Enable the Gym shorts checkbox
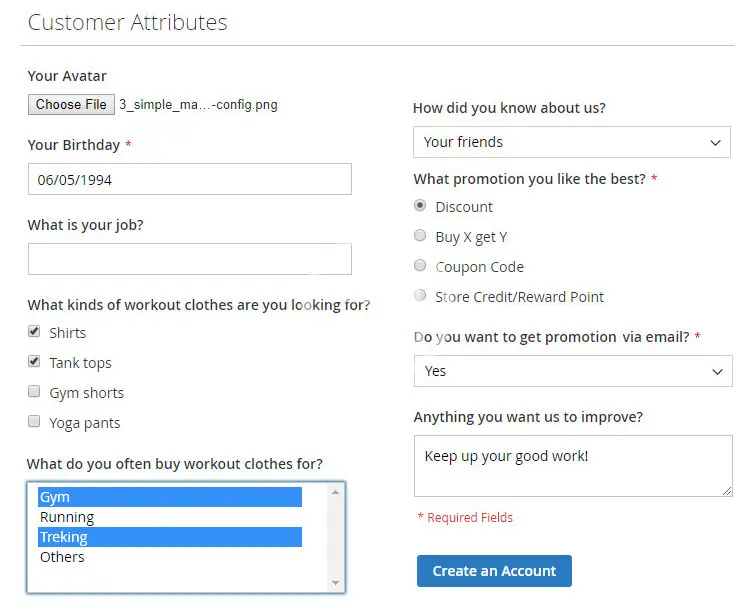Image resolution: width=756 pixels, height=614 pixels. 35,392
